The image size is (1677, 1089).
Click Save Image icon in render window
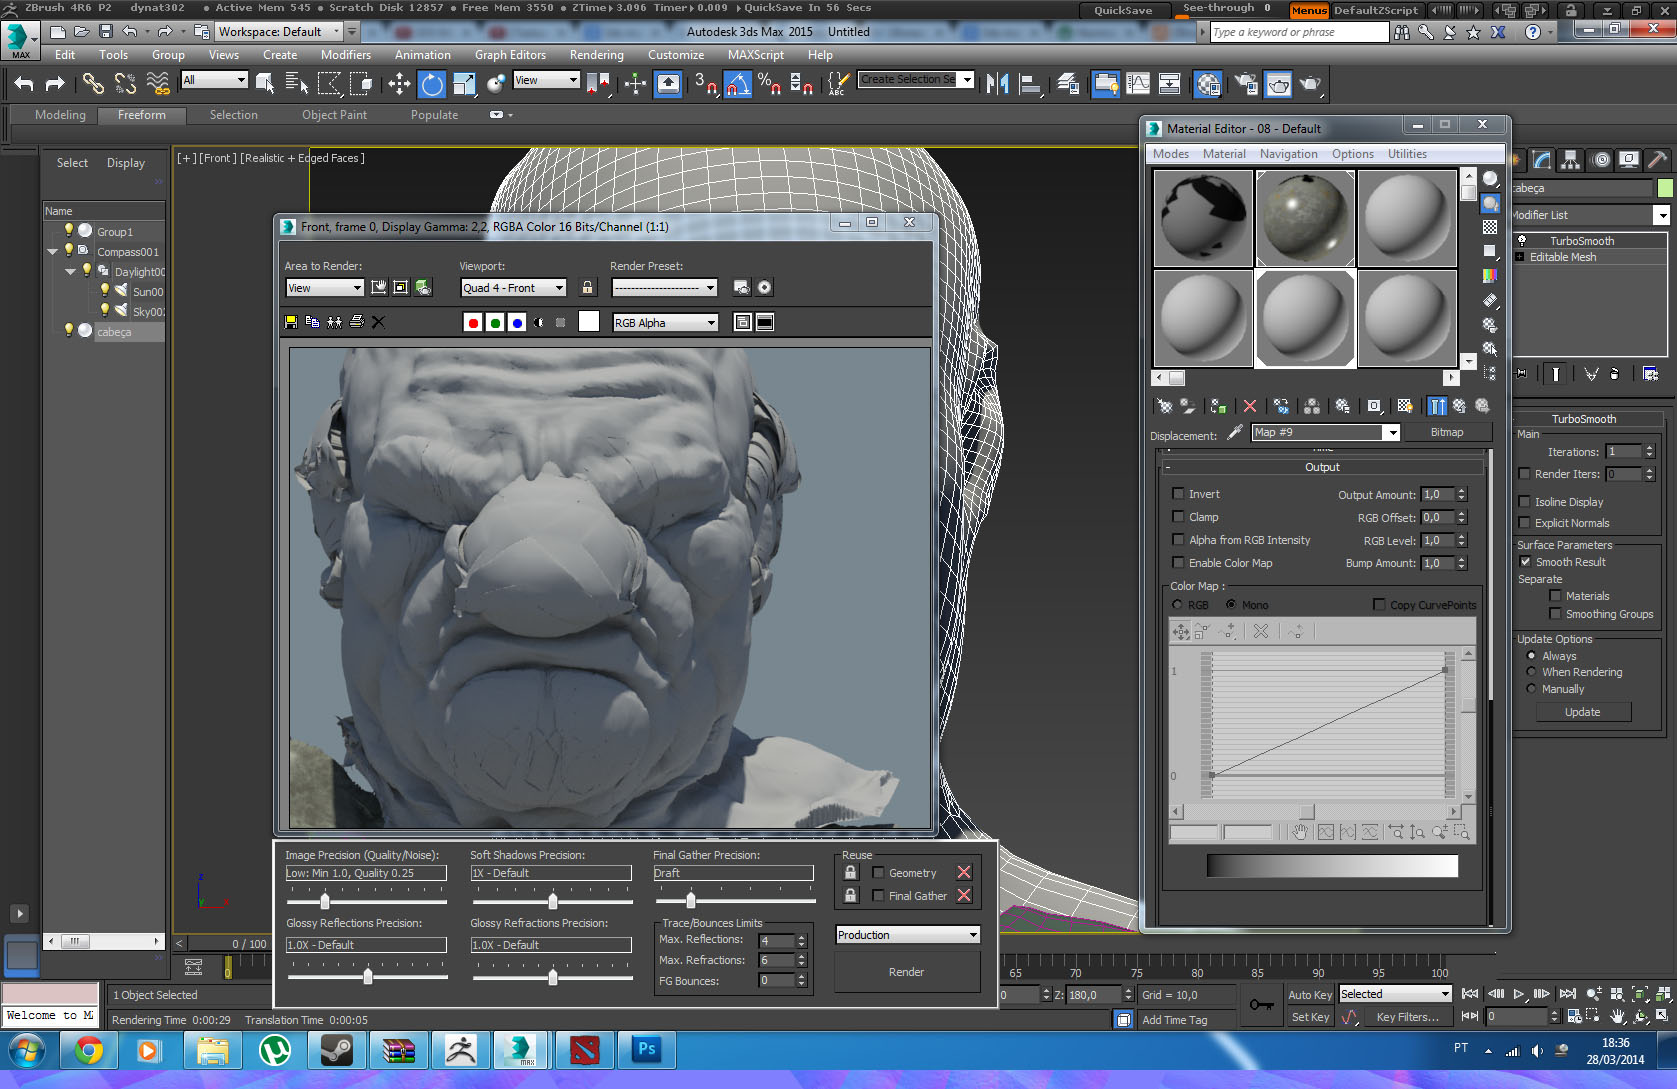291,322
